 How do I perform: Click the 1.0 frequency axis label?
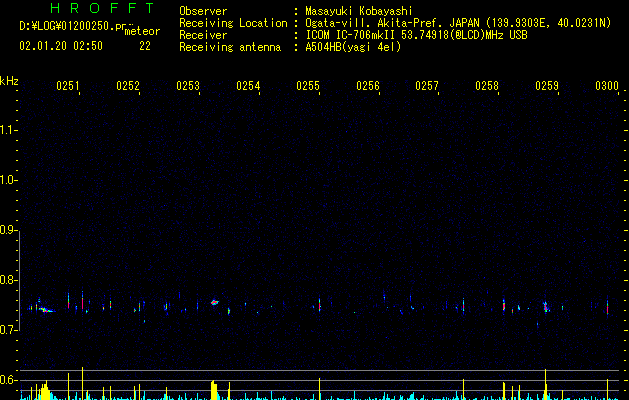[9, 180]
